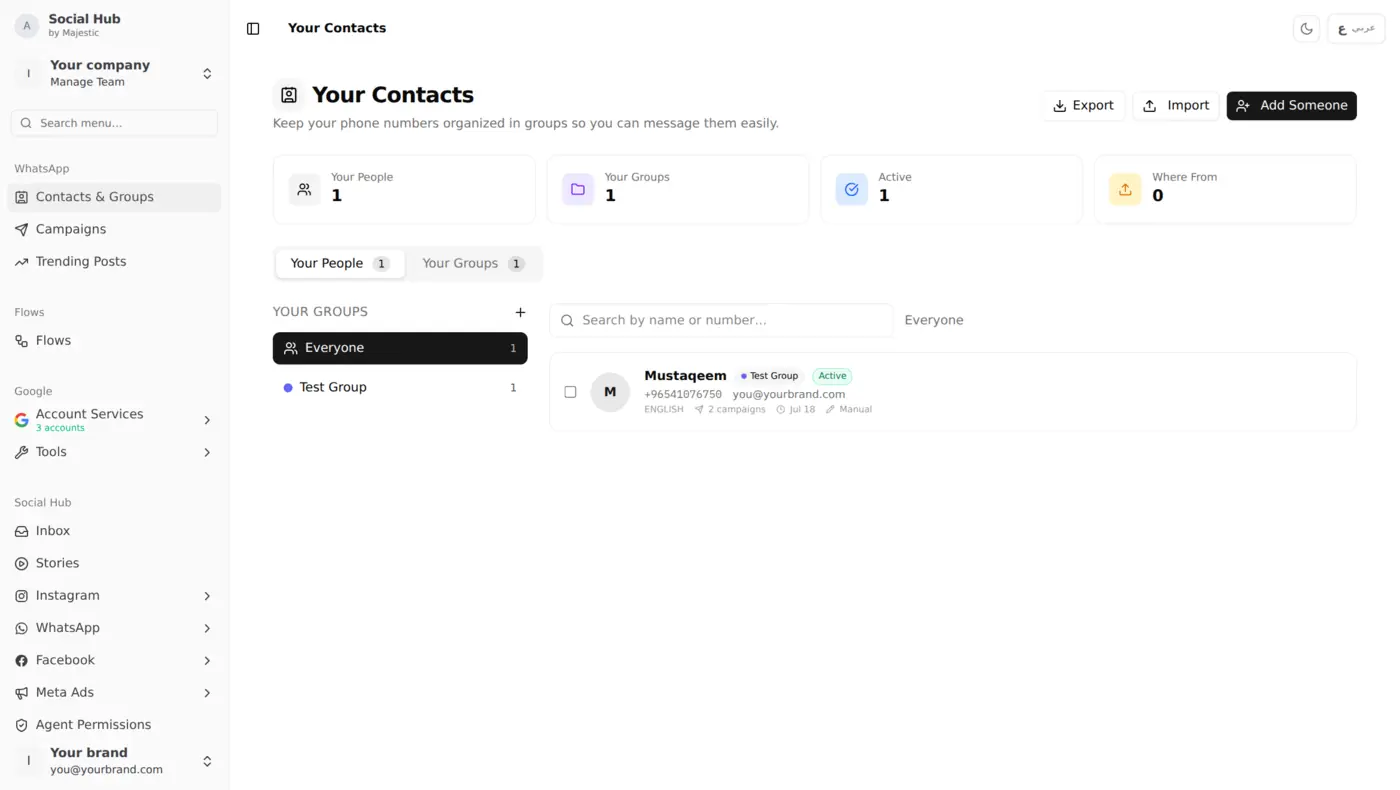Click the Mustaqeem contact name
The image size is (1400, 790).
pyautogui.click(x=685, y=376)
